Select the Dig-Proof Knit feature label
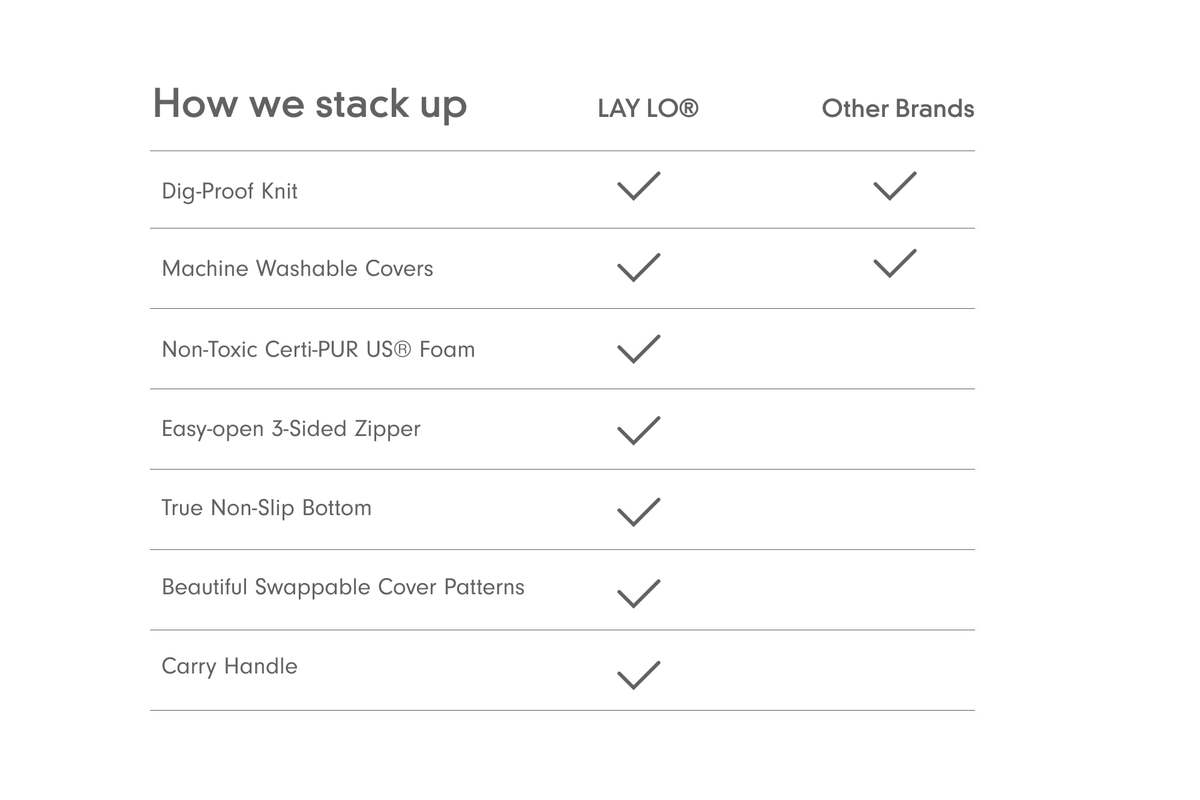 click(230, 191)
